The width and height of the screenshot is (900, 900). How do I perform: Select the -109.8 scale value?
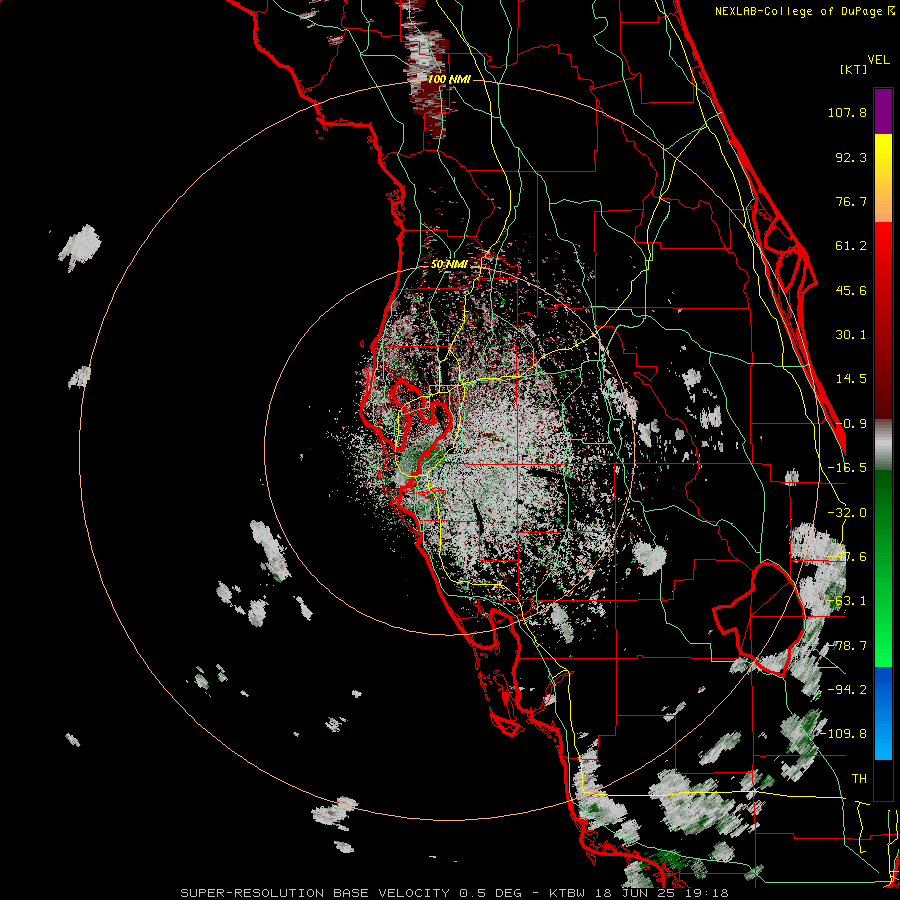click(x=843, y=734)
